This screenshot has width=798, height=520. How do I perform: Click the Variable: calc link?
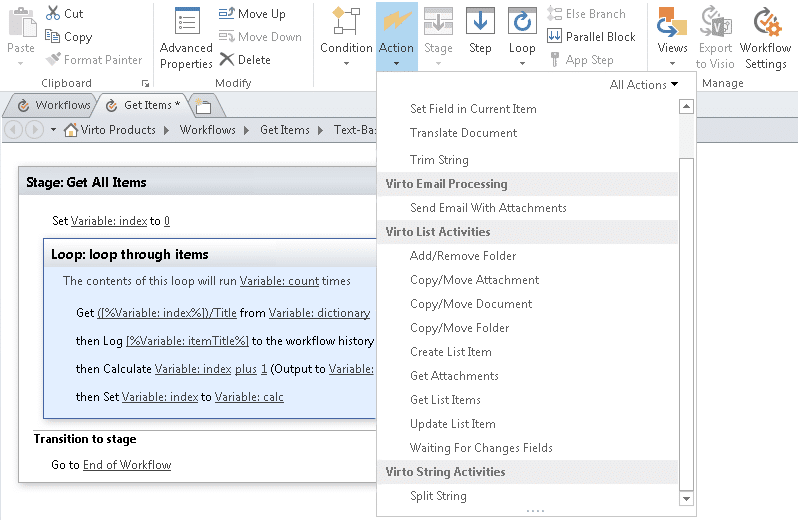[x=249, y=397]
